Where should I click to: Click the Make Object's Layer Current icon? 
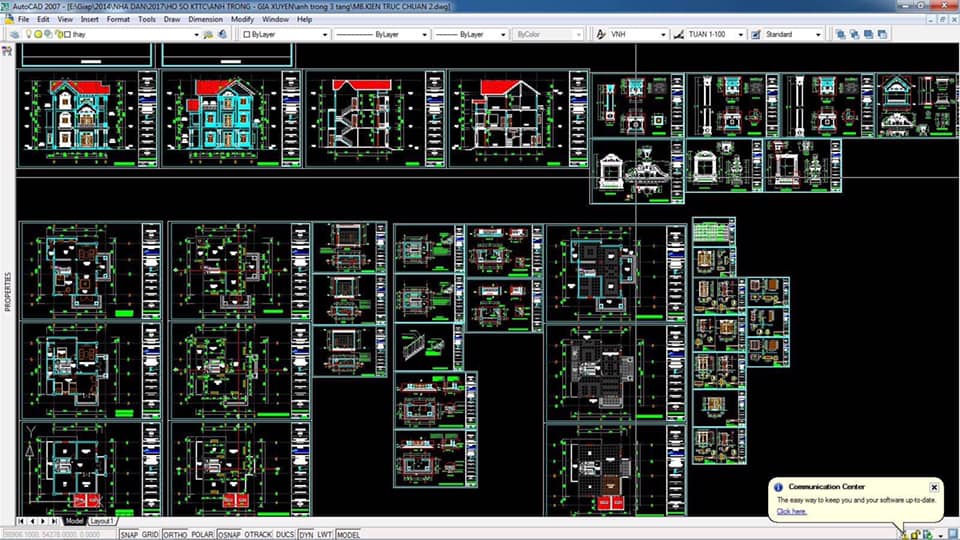tap(209, 34)
